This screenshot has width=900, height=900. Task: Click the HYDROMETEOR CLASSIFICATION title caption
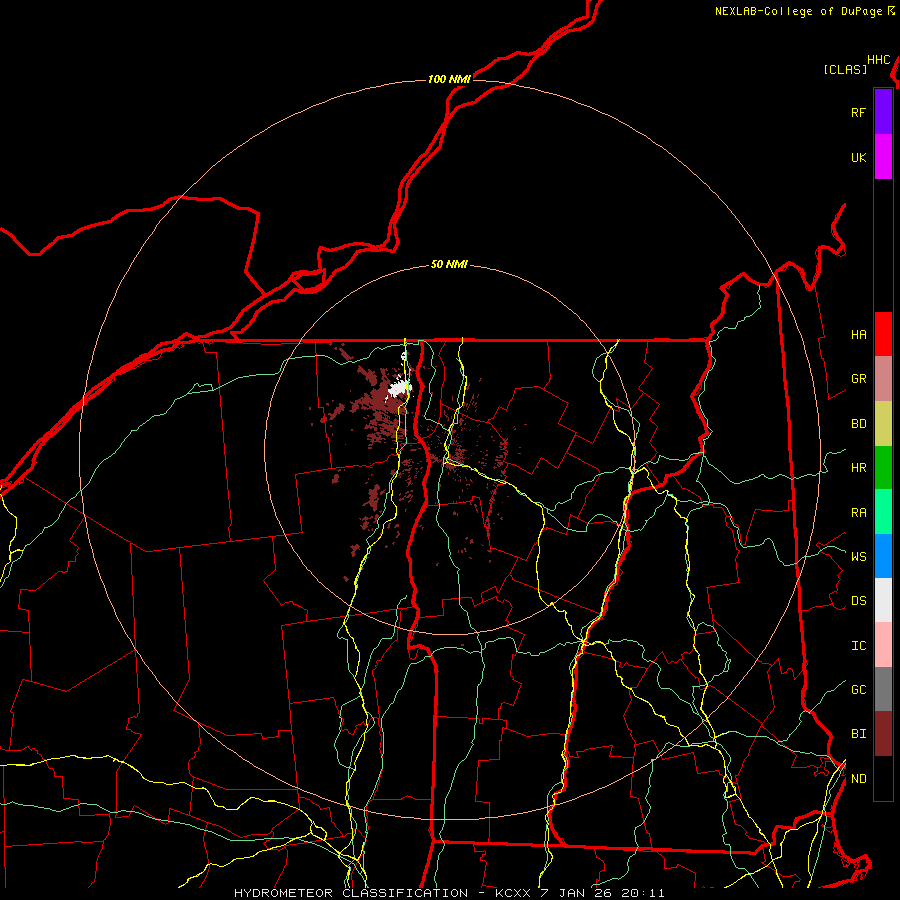point(351,893)
